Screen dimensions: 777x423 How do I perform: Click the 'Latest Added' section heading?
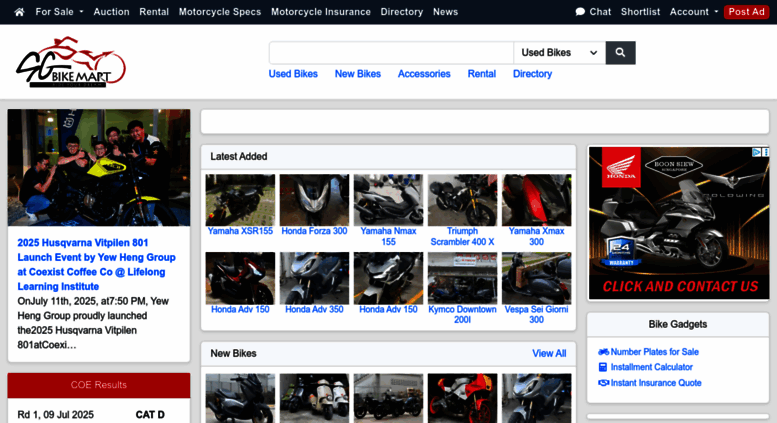click(239, 157)
